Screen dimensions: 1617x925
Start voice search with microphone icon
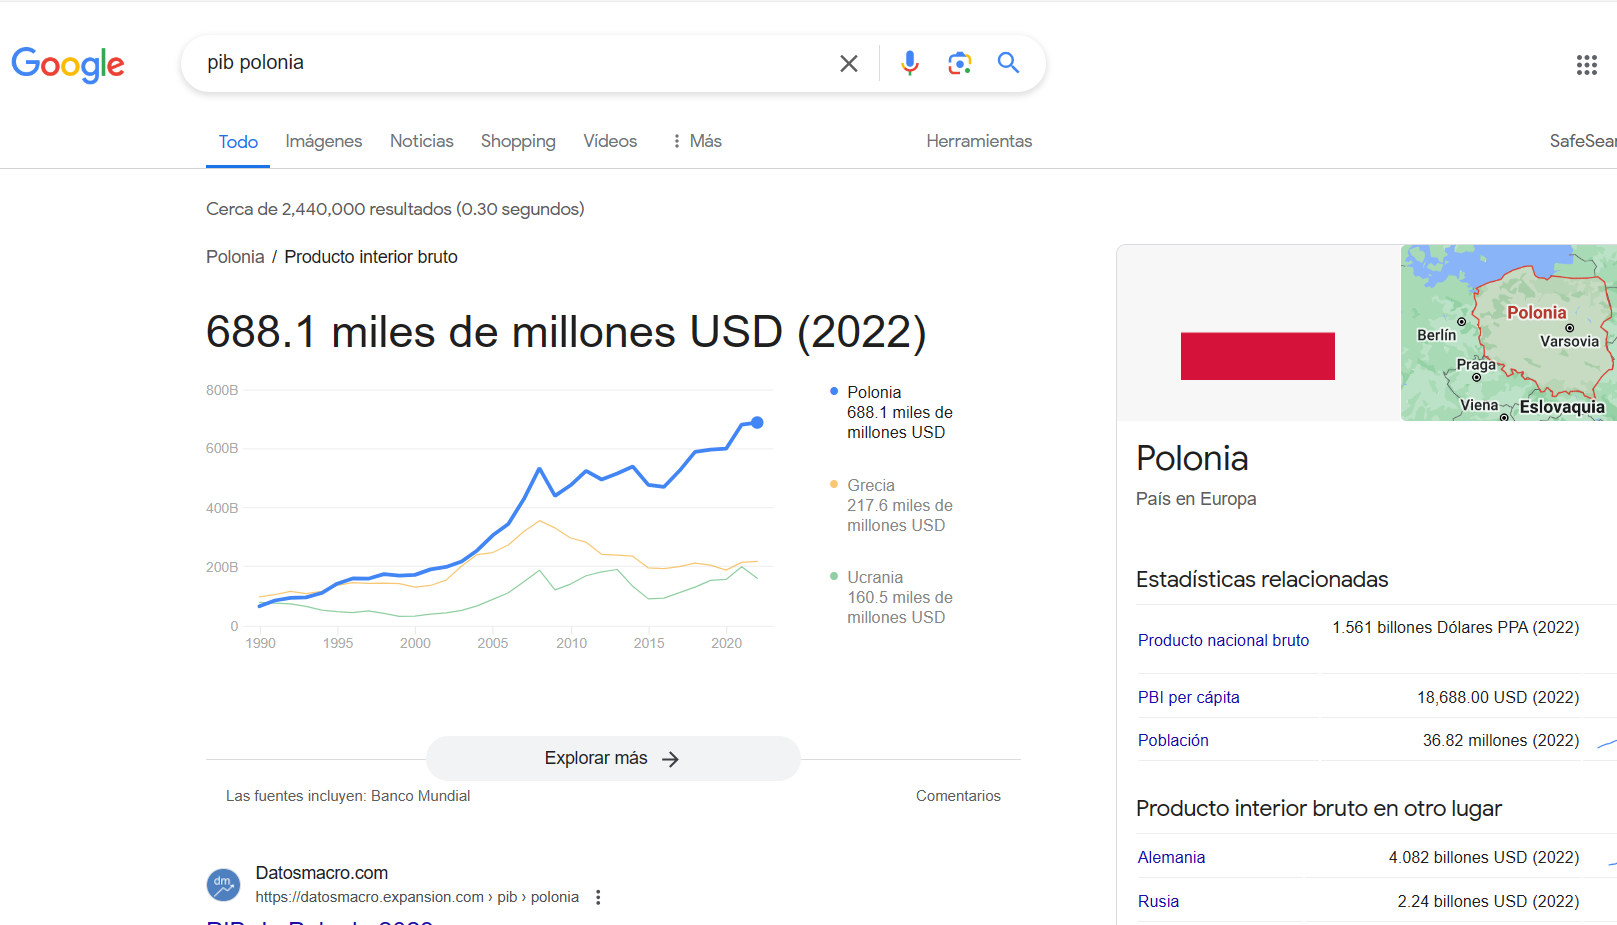909,63
